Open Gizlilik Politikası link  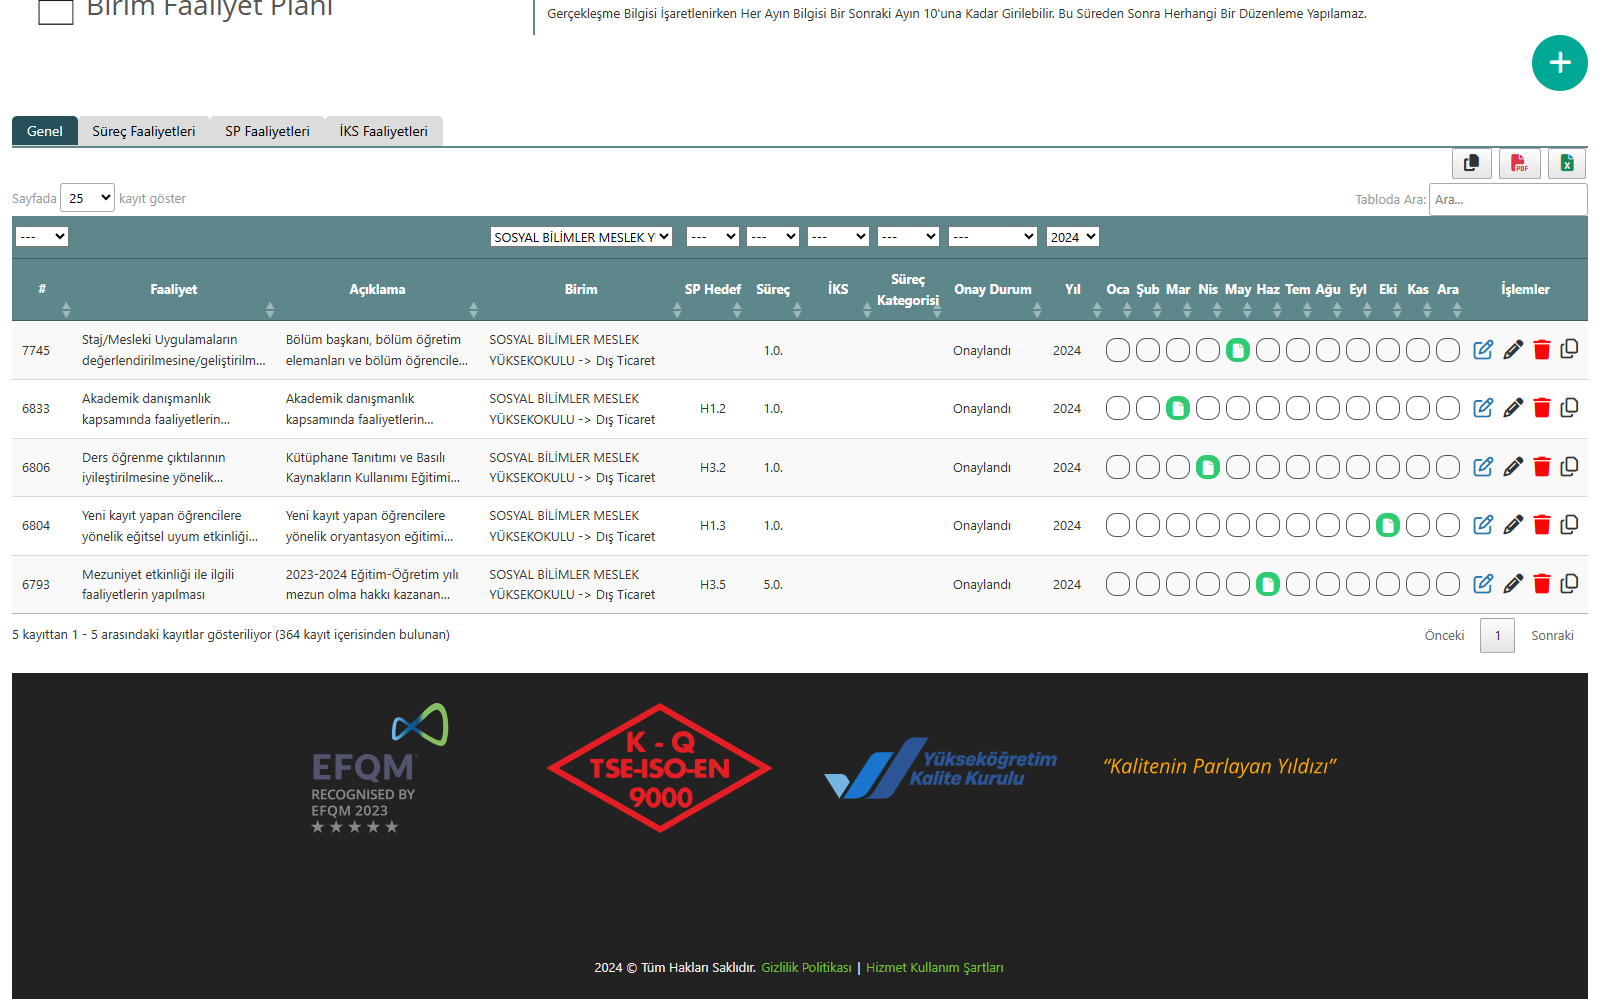coord(806,968)
